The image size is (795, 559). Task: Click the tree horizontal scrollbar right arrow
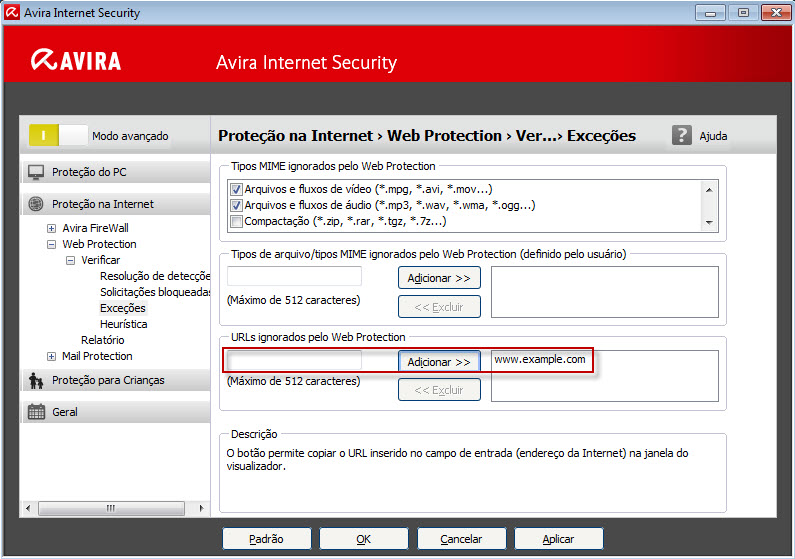[201, 508]
